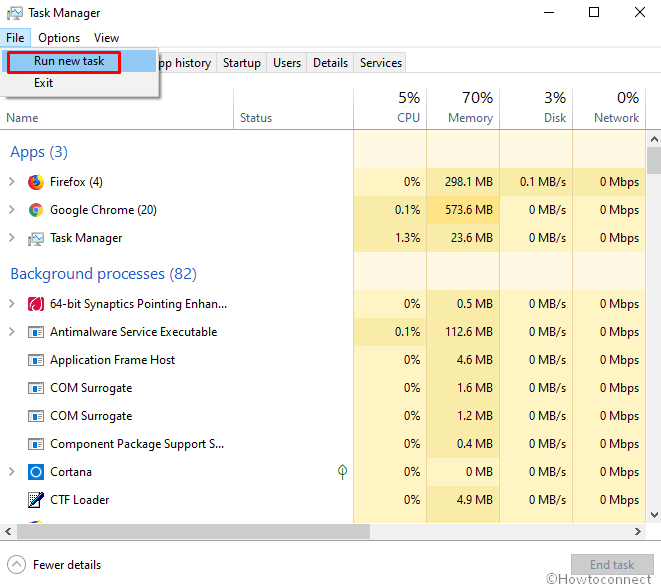Click the vertical scrollbar down arrow

(x=654, y=515)
